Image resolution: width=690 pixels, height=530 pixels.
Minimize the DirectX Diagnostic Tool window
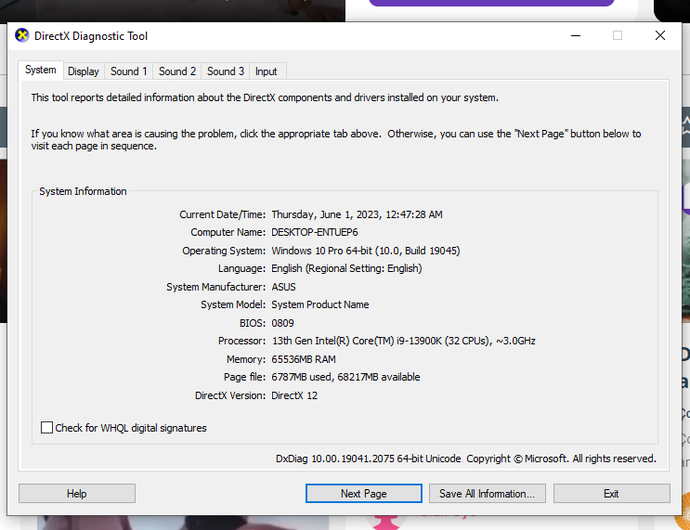[x=576, y=36]
